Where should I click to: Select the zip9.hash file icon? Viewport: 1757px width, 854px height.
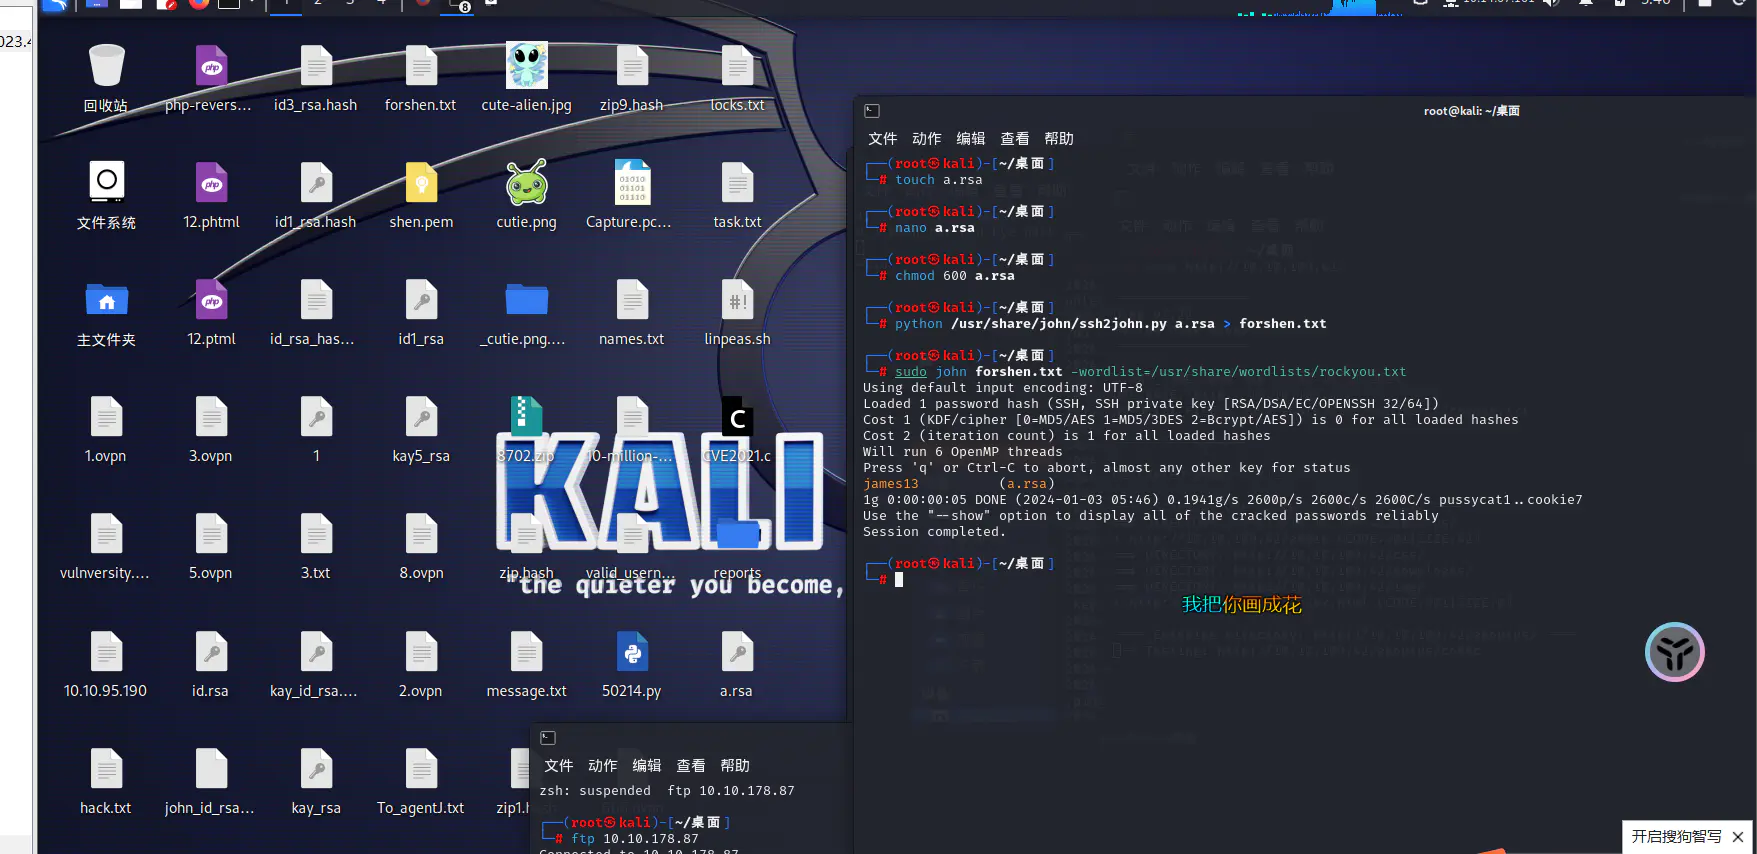(632, 66)
